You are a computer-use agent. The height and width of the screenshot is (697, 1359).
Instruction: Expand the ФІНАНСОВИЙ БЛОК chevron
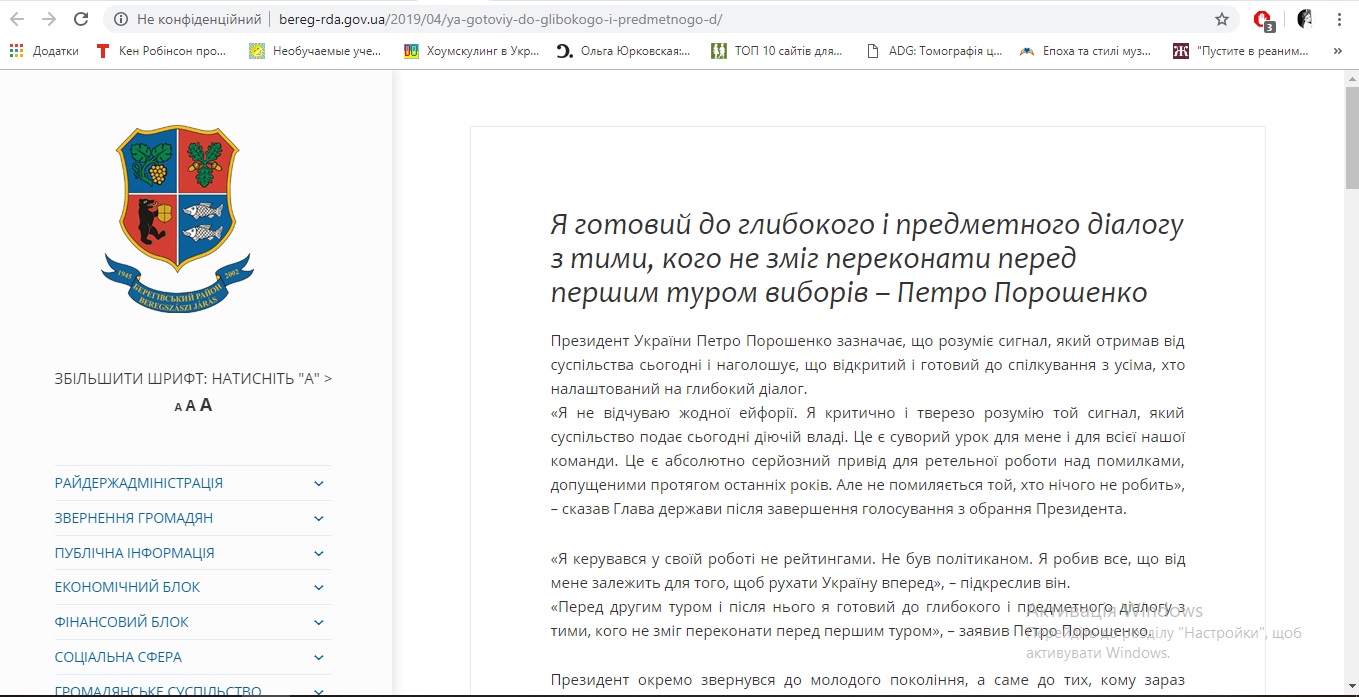click(x=319, y=622)
